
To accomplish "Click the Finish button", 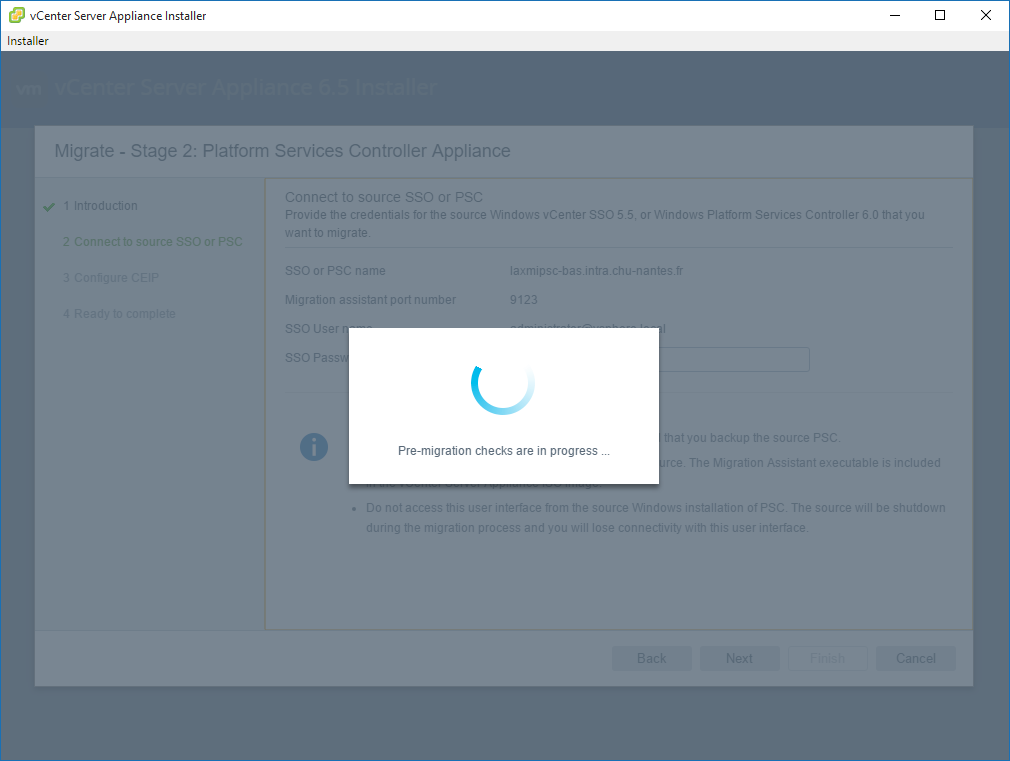I will [x=827, y=658].
